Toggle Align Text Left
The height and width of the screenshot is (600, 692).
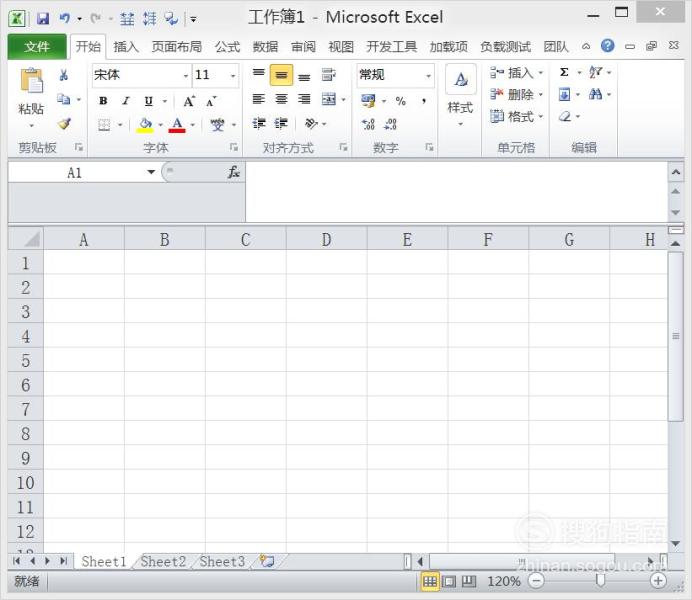259,99
